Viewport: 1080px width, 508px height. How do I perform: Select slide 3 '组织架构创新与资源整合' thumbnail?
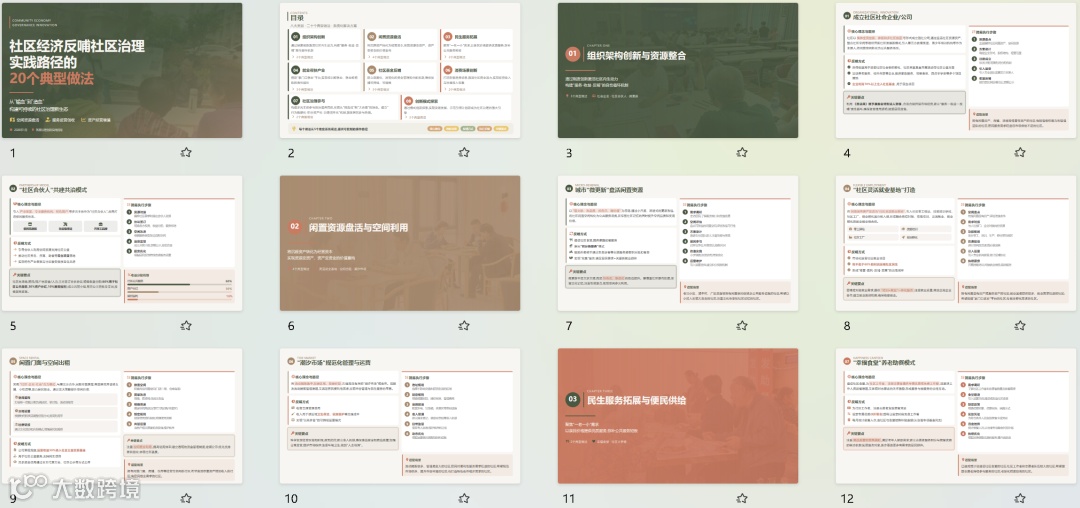pyautogui.click(x=678, y=70)
